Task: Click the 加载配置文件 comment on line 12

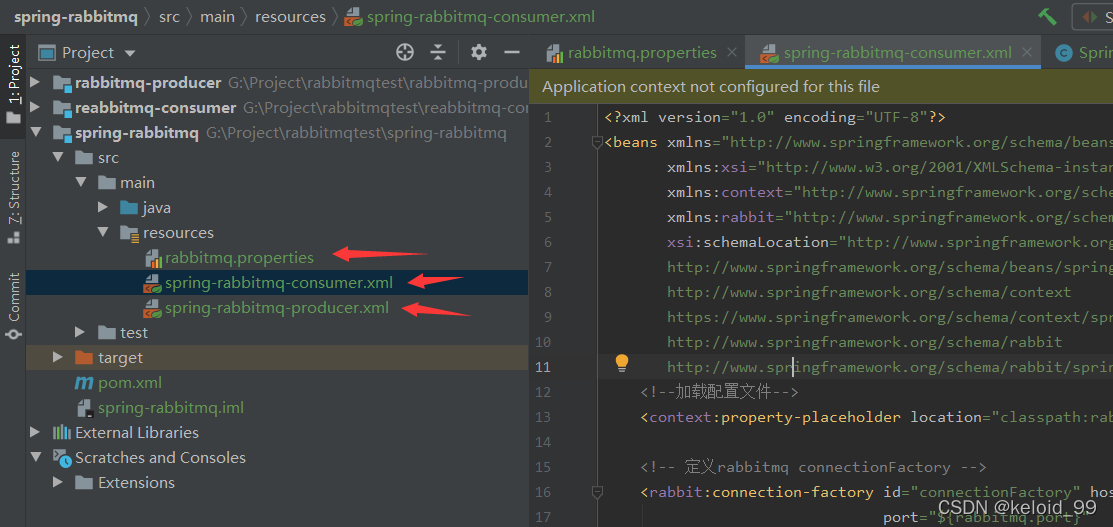Action: (719, 392)
